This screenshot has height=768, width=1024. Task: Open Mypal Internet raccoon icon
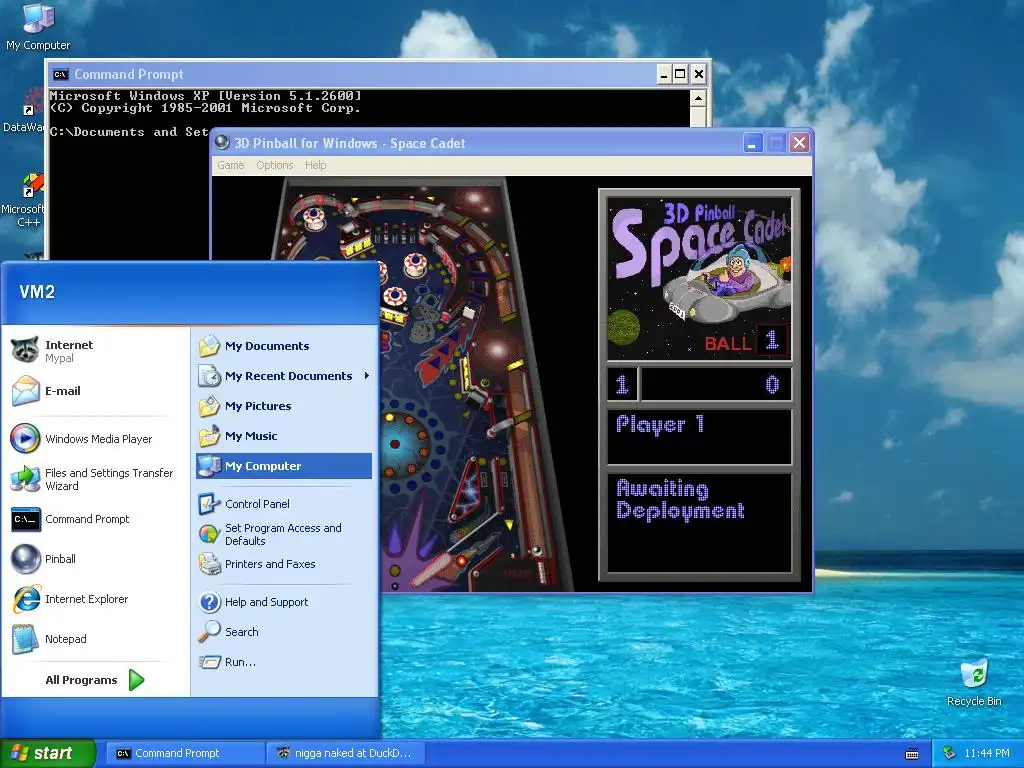(25, 351)
